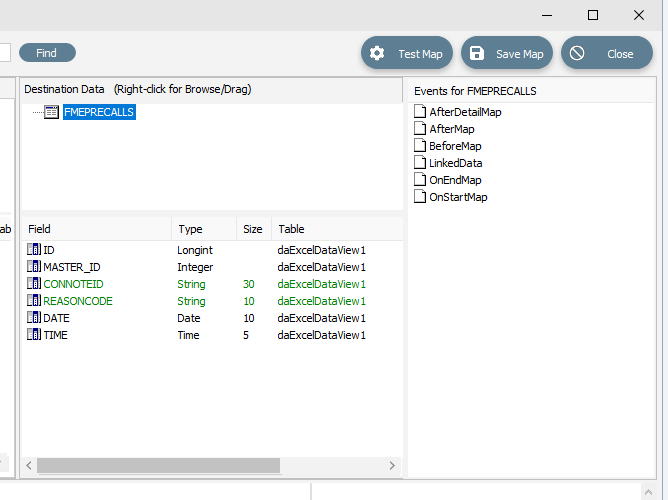The width and height of the screenshot is (668, 500).
Task: Click size value 5 for TIME
Action: 246,335
